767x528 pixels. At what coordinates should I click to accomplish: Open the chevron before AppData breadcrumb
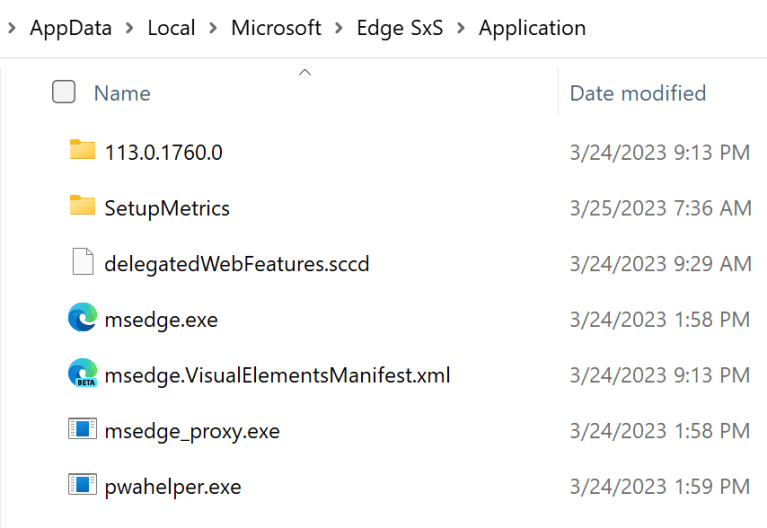point(12,28)
